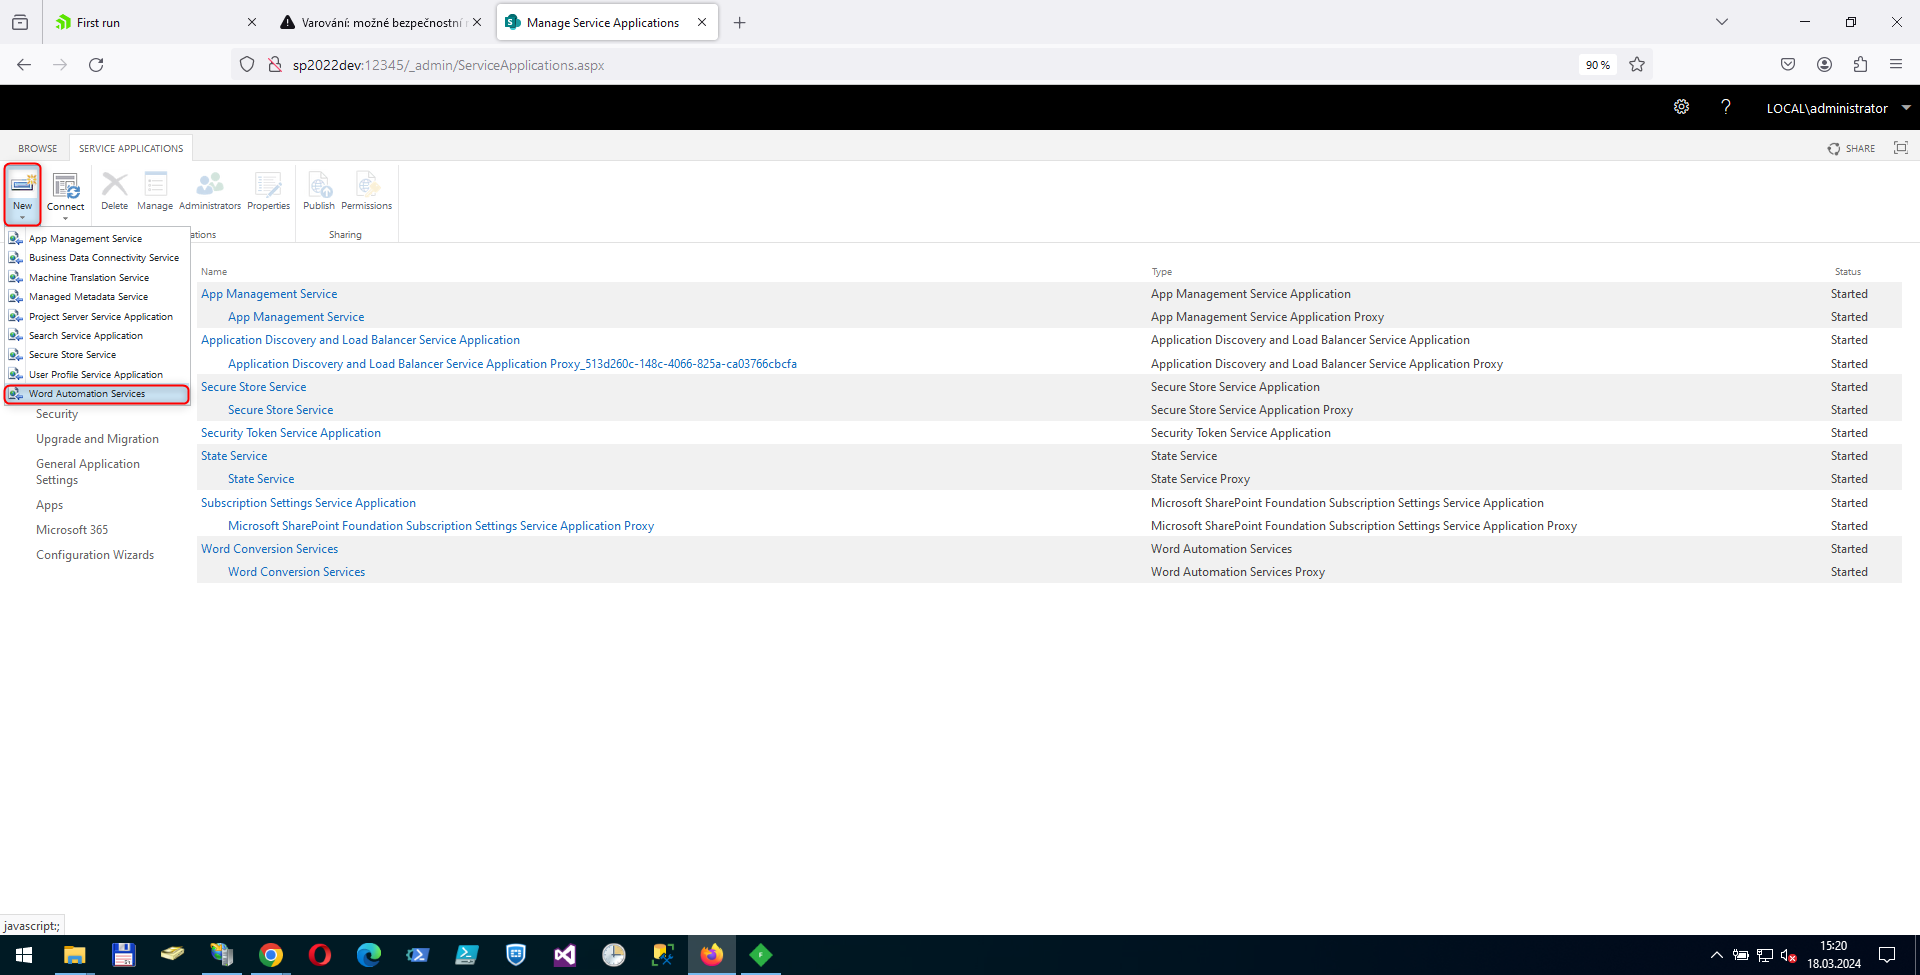Viewport: 1920px width, 975px height.
Task: Switch to SERVICE APPLICATIONS ribbon tab
Action: click(131, 148)
